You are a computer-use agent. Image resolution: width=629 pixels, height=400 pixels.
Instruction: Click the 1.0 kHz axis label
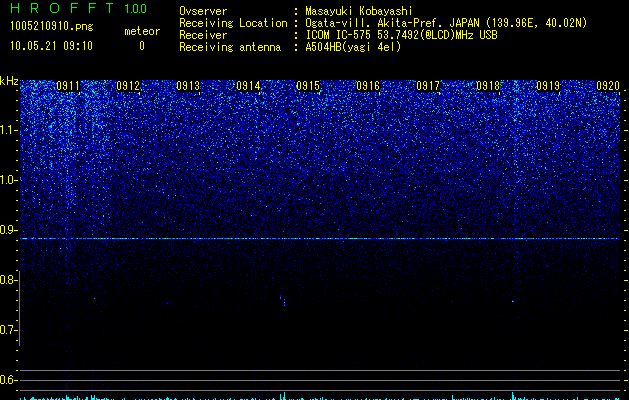tap(8, 180)
